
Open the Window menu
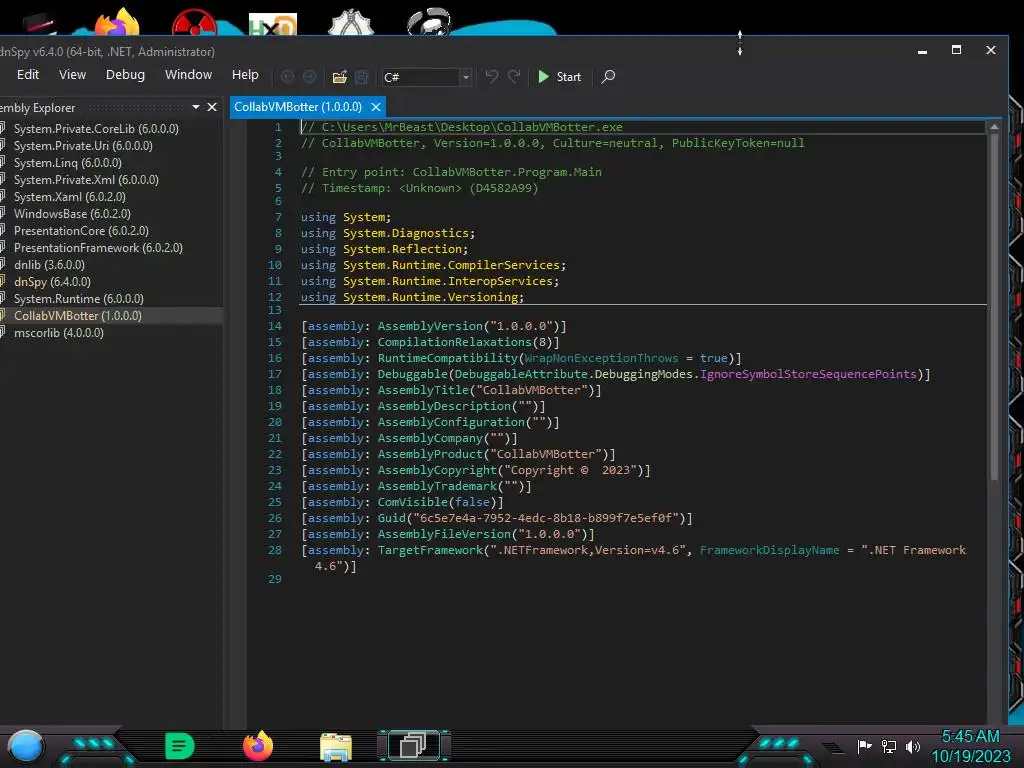pos(188,74)
